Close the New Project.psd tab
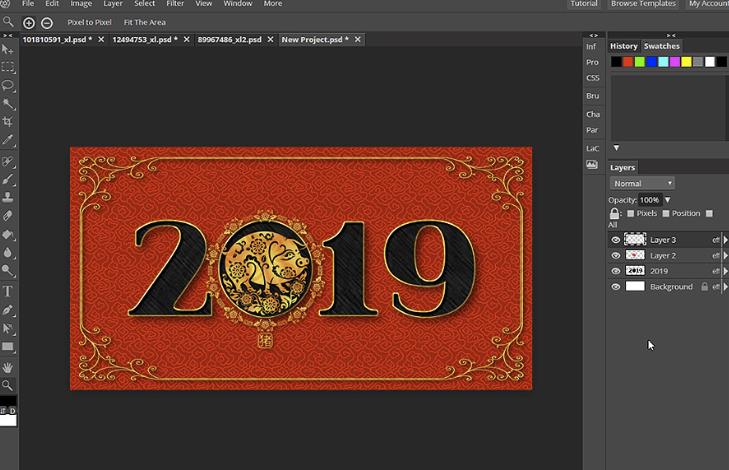Image resolution: width=729 pixels, height=470 pixels. [x=358, y=40]
